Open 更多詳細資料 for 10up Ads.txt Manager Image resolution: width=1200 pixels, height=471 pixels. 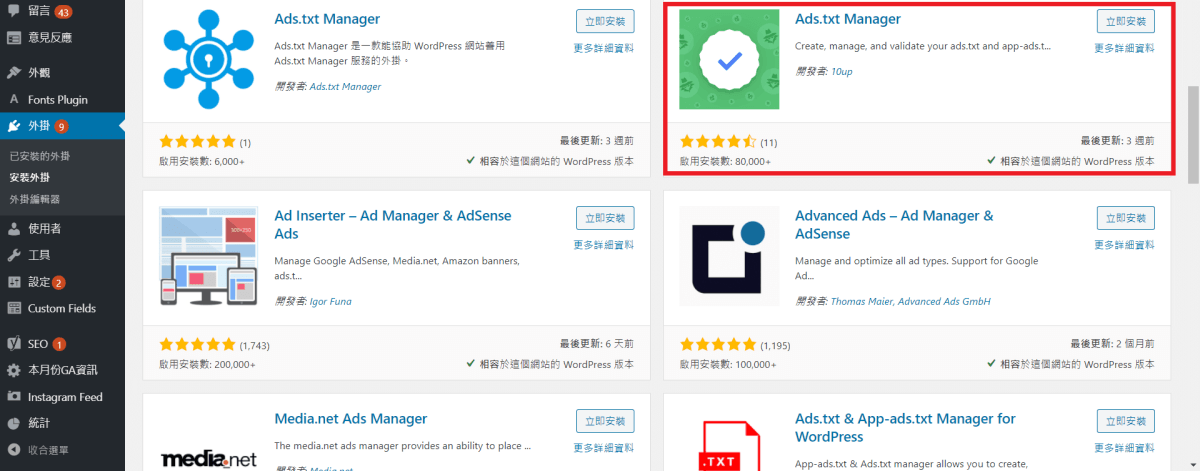click(1124, 48)
